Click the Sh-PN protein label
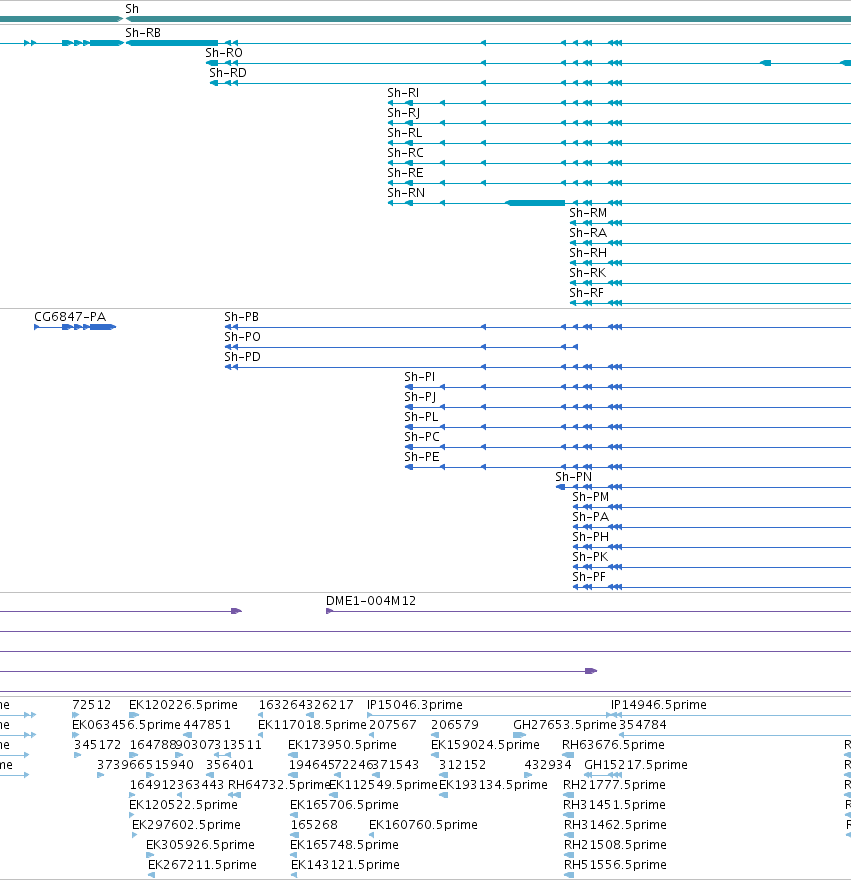The width and height of the screenshot is (851, 880). coord(574,477)
